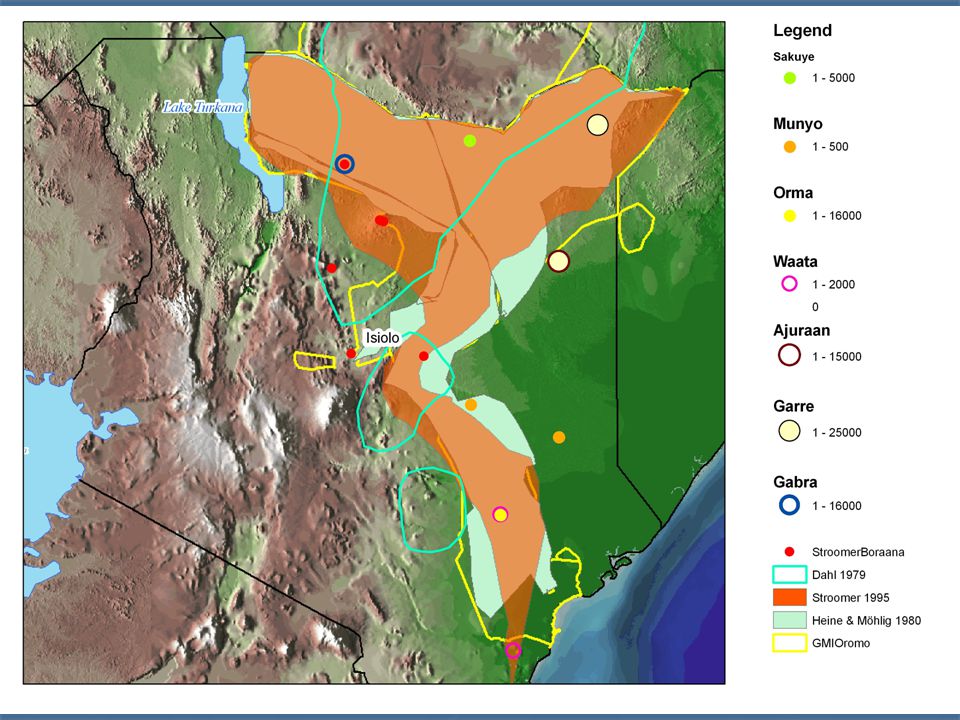Click the '1 - 2000' range text

(833, 284)
